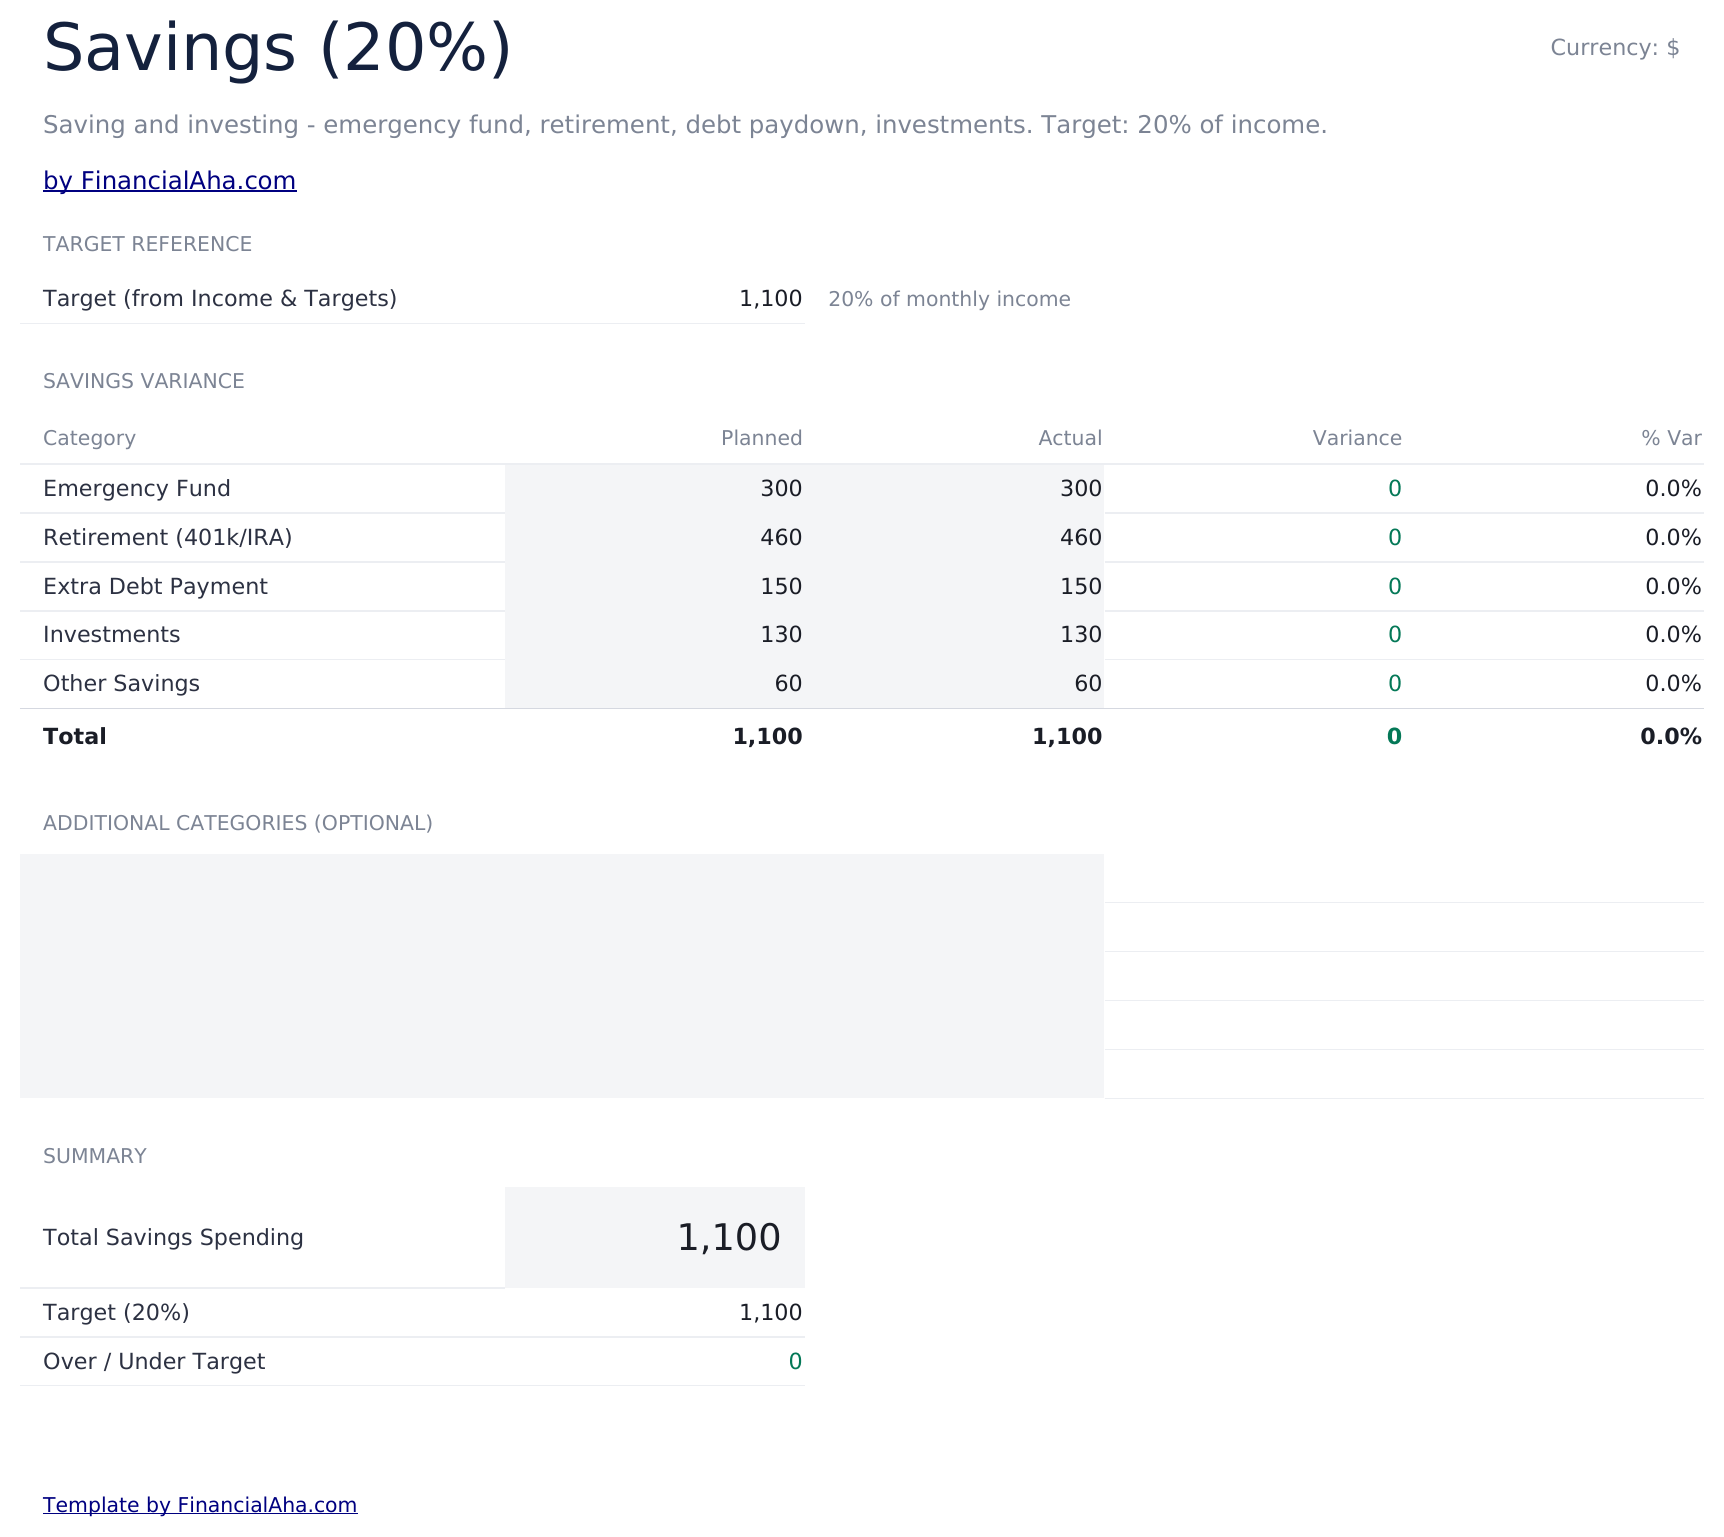This screenshot has height=1537, width=1724.
Task: Click the bold 'Total' row label
Action: [x=75, y=737]
